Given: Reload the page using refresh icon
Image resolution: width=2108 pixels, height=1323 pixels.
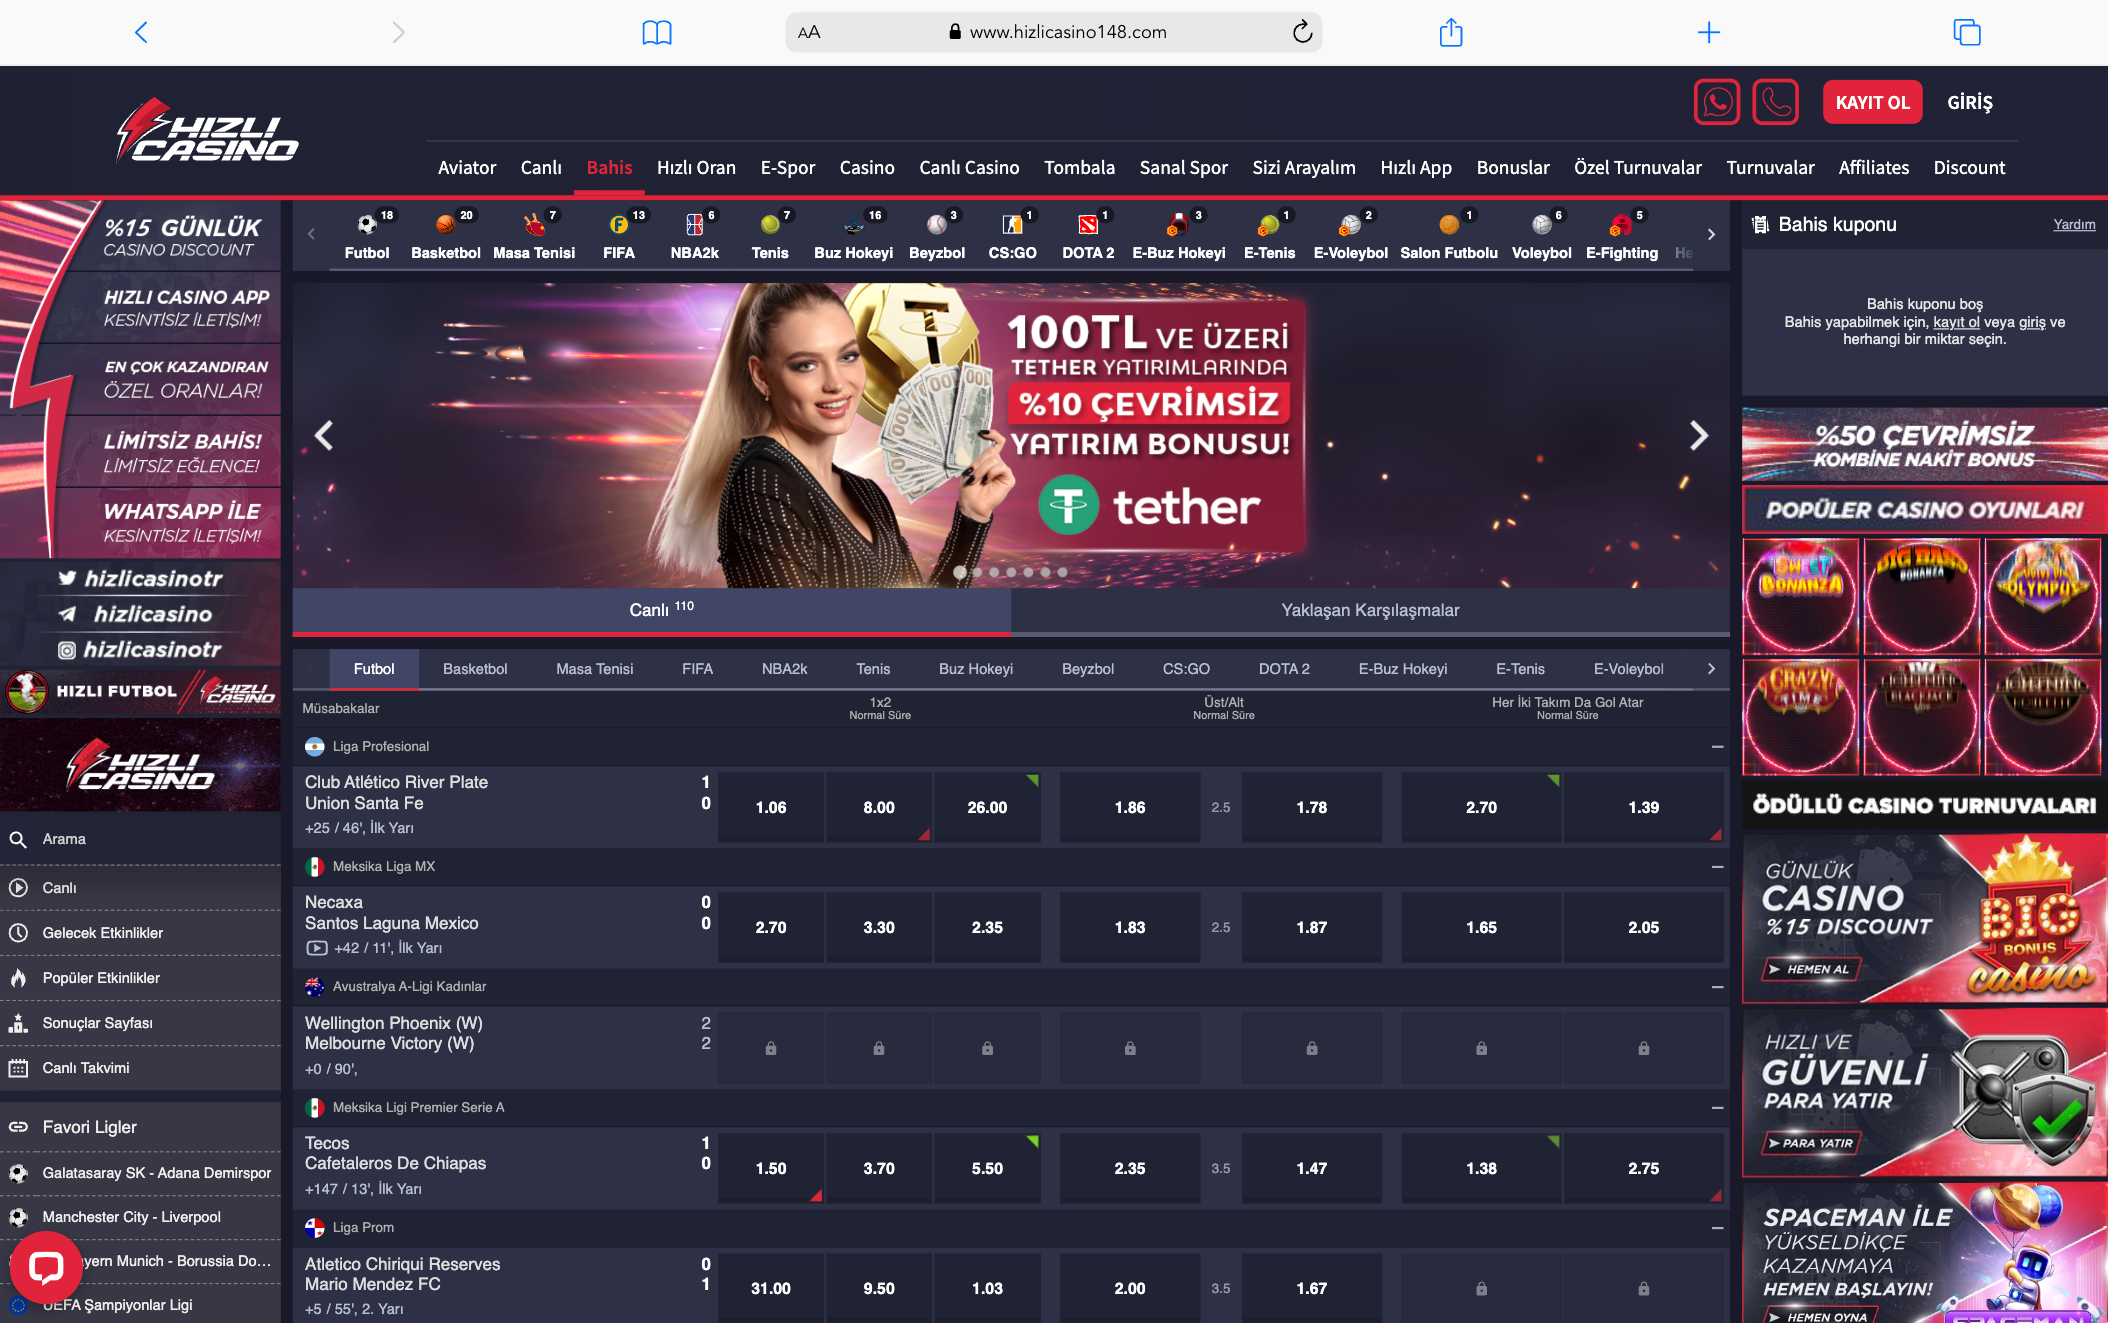Looking at the screenshot, I should pos(1302,32).
